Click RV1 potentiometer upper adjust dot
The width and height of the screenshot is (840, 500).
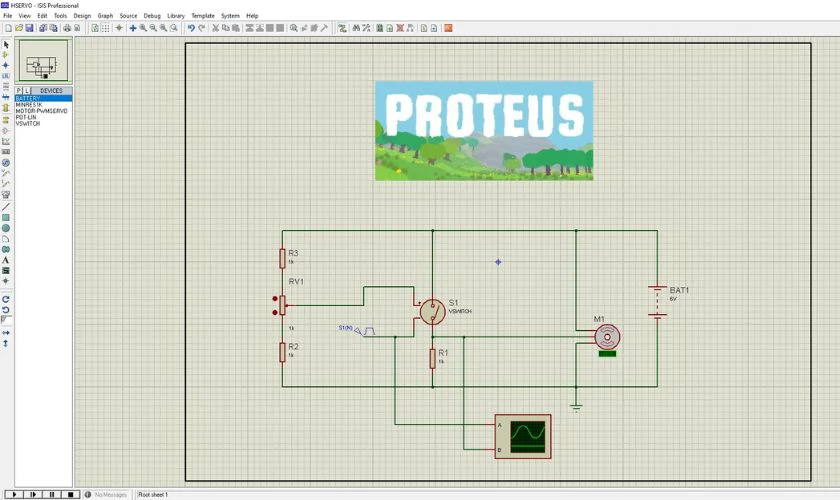tap(275, 298)
